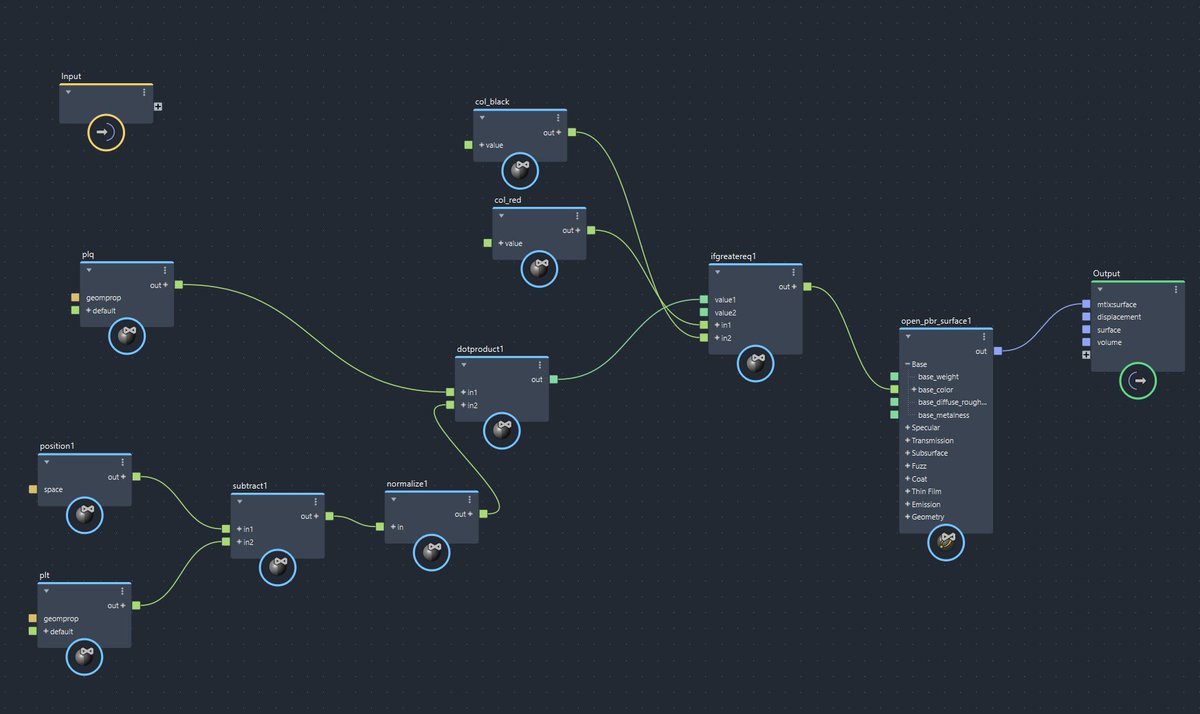
Task: Open the Input node options menu
Action: [144, 93]
